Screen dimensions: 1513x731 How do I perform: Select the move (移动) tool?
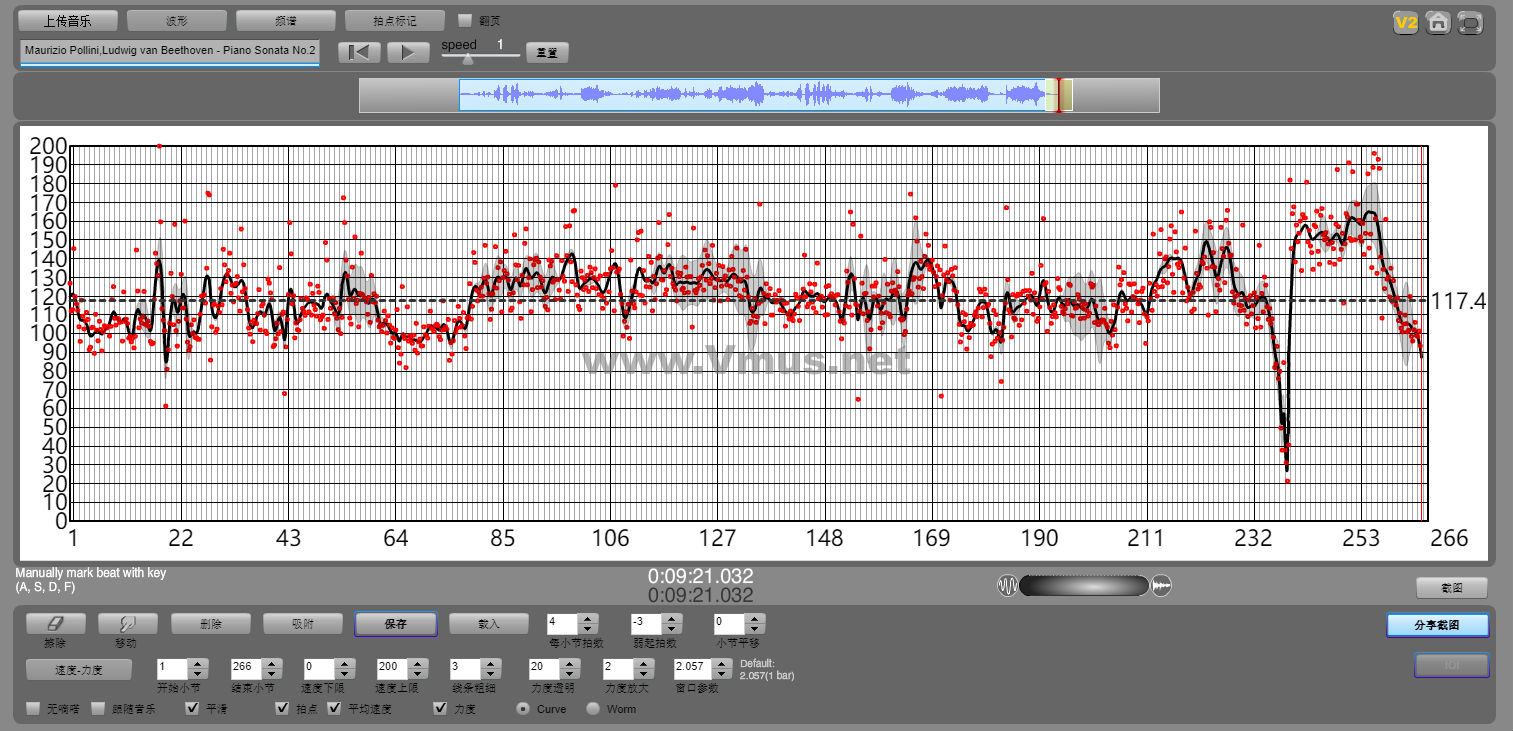127,623
